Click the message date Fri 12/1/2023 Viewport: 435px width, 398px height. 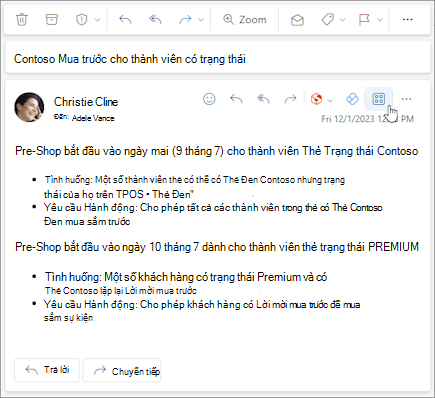click(367, 119)
